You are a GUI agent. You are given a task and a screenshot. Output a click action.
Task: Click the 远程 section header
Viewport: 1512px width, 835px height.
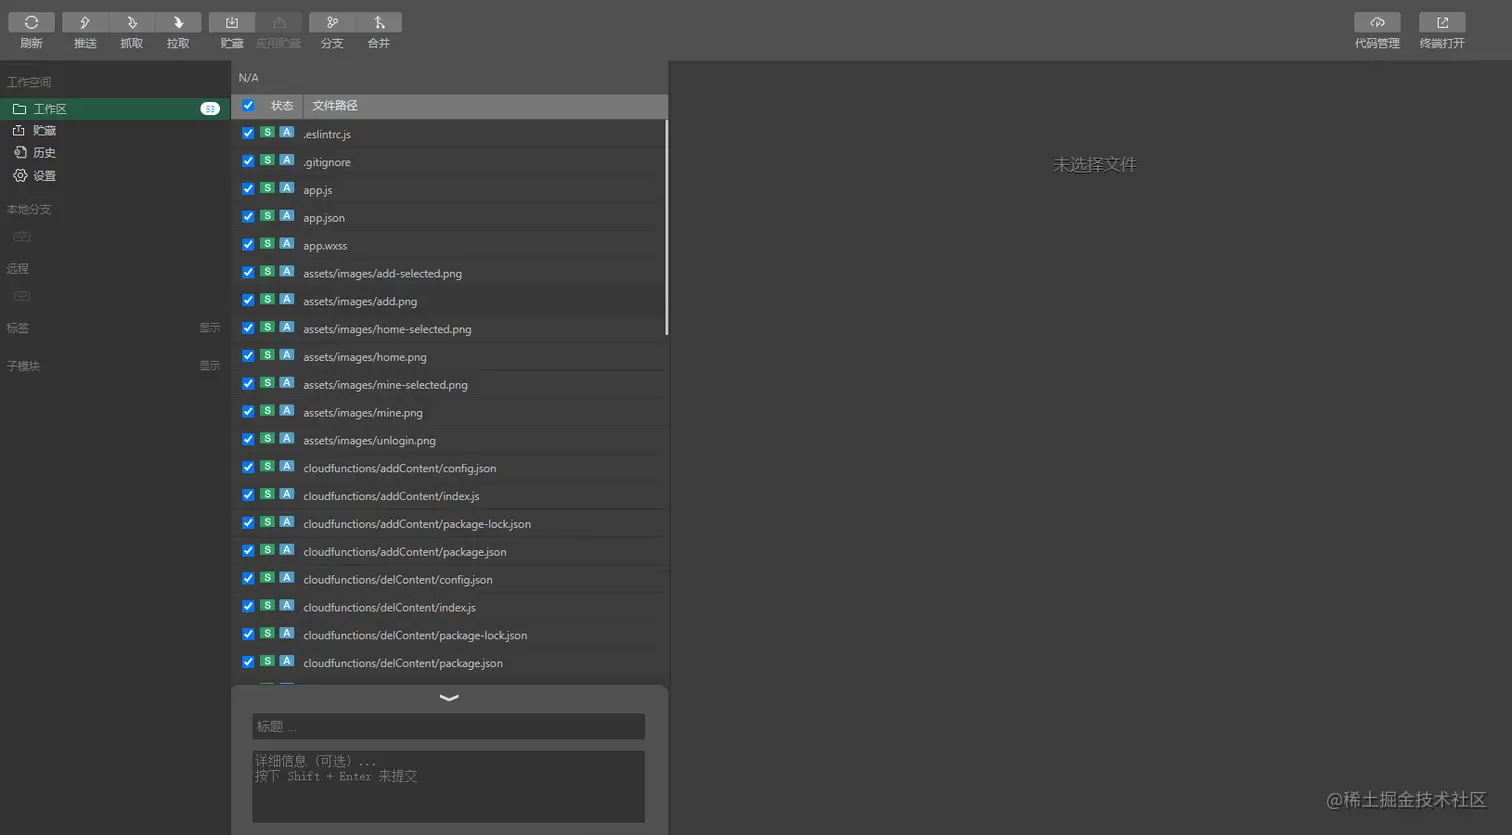coord(18,269)
